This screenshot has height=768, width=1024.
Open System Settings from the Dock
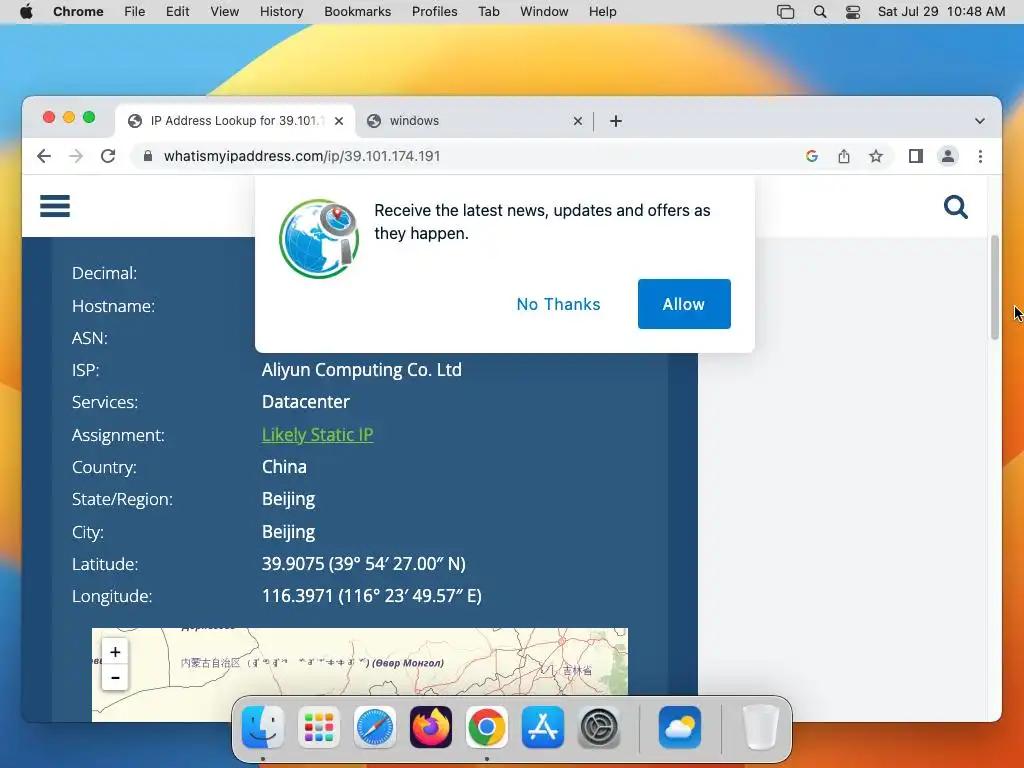[x=599, y=727]
